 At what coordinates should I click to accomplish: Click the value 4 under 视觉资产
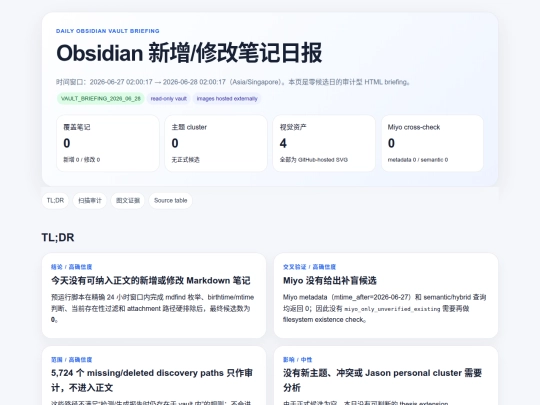tap(283, 143)
